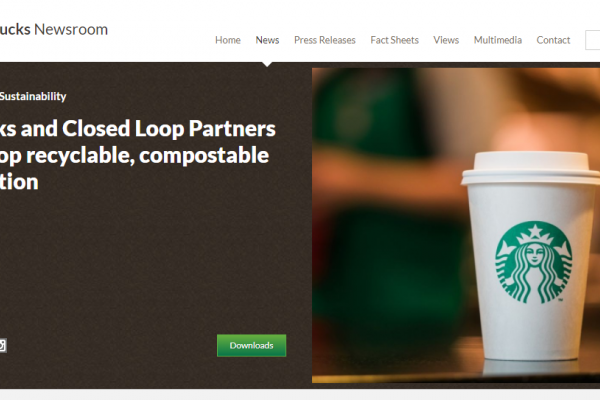The height and width of the screenshot is (400, 600).
Task: Switch to the Views section
Action: click(x=446, y=40)
